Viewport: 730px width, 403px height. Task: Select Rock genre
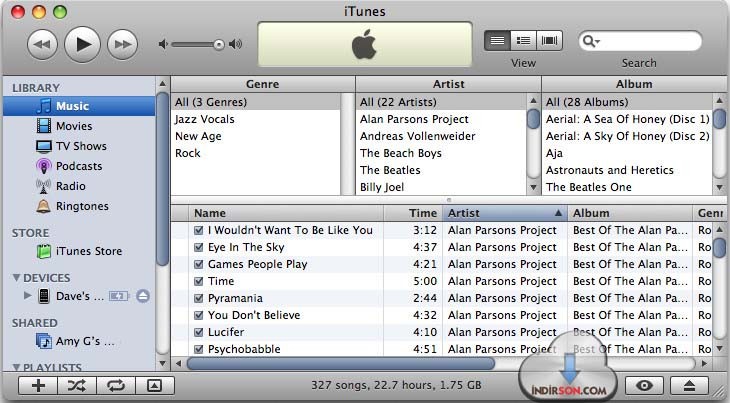(x=256, y=153)
